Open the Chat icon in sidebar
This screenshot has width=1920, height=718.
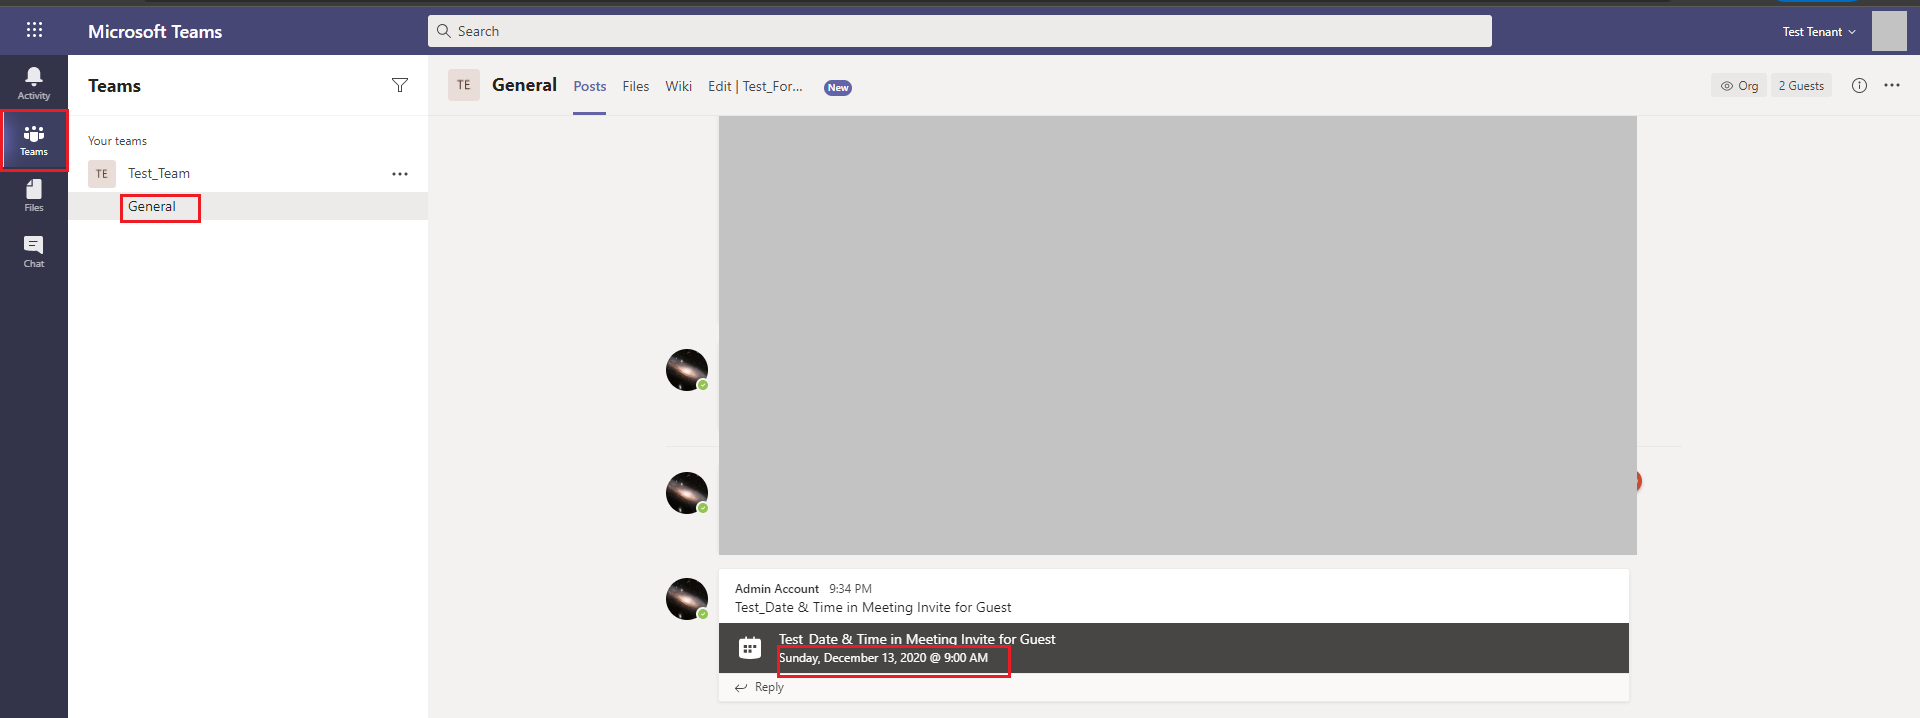click(34, 251)
